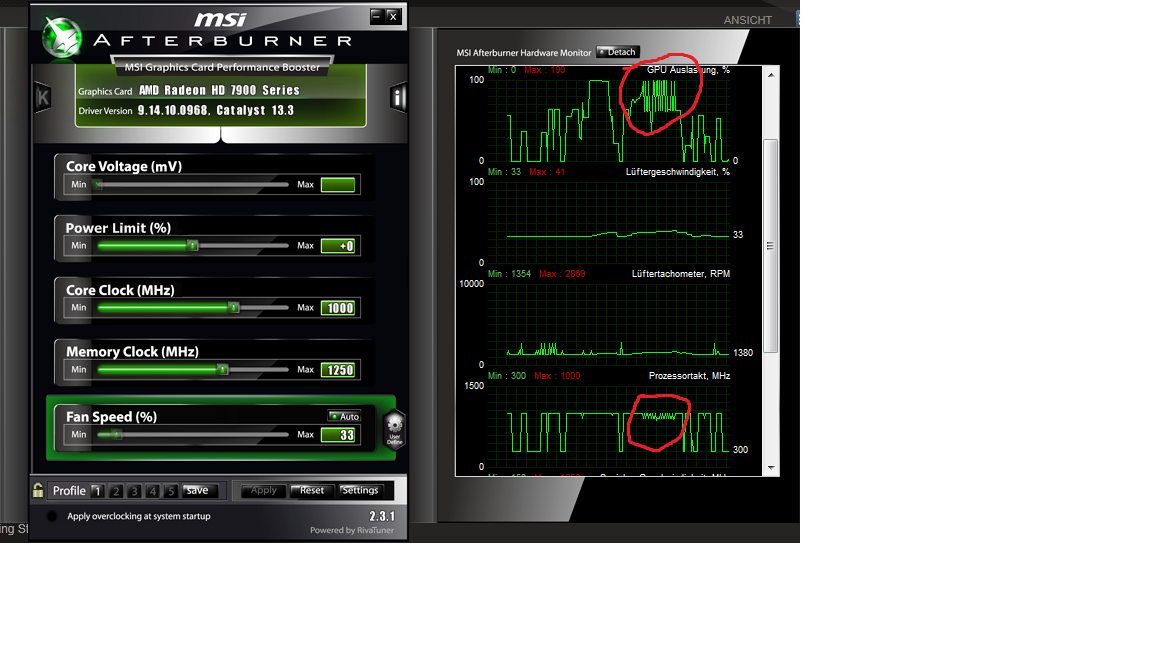Click the Power Limit slider handle
This screenshot has height=648, width=1152.
point(192,245)
